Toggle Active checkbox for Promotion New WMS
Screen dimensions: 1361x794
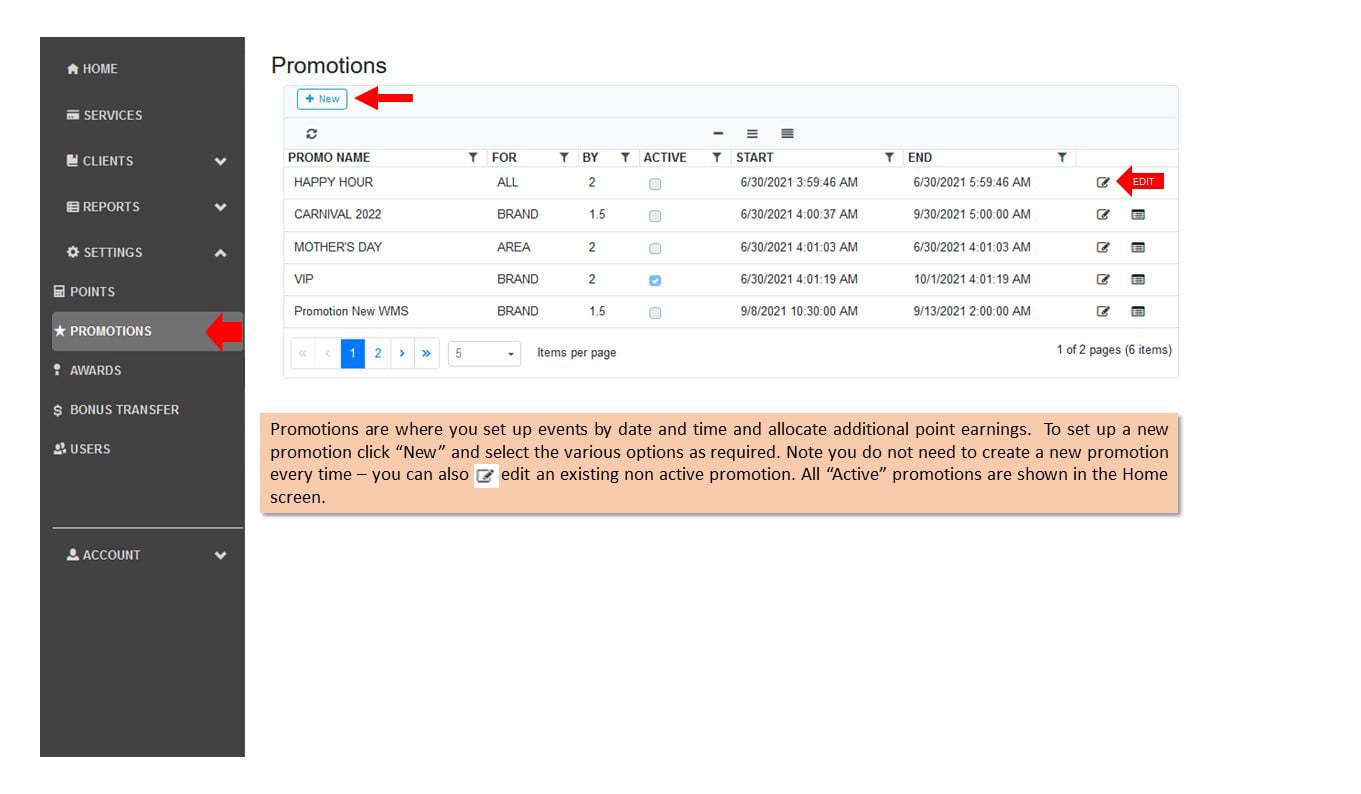(x=655, y=313)
